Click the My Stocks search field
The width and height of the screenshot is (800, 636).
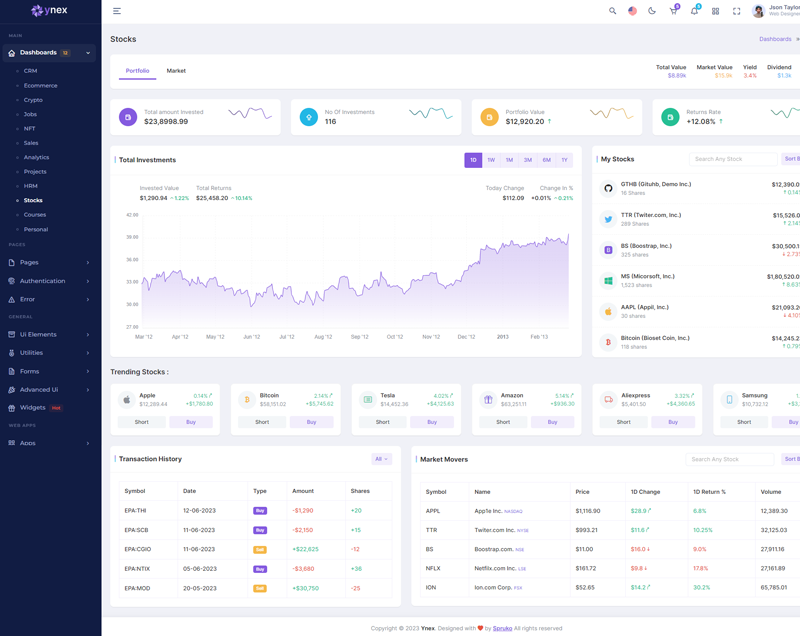(732, 159)
